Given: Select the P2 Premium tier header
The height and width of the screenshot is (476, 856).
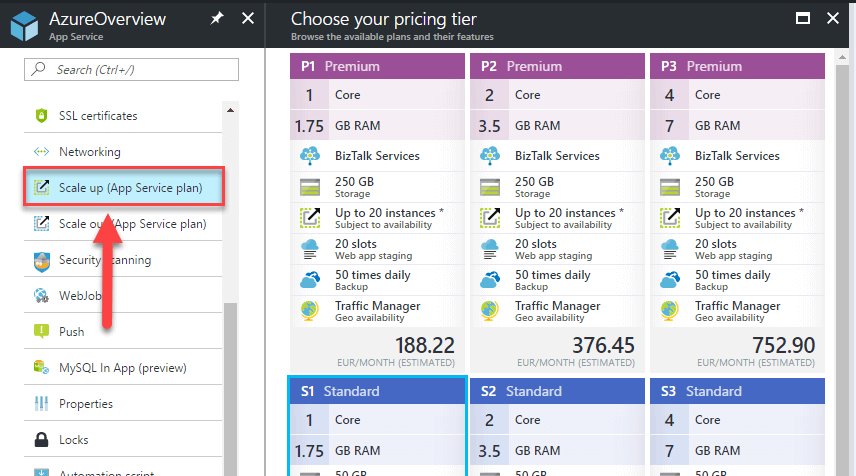Looking at the screenshot, I should pyautogui.click(x=557, y=66).
